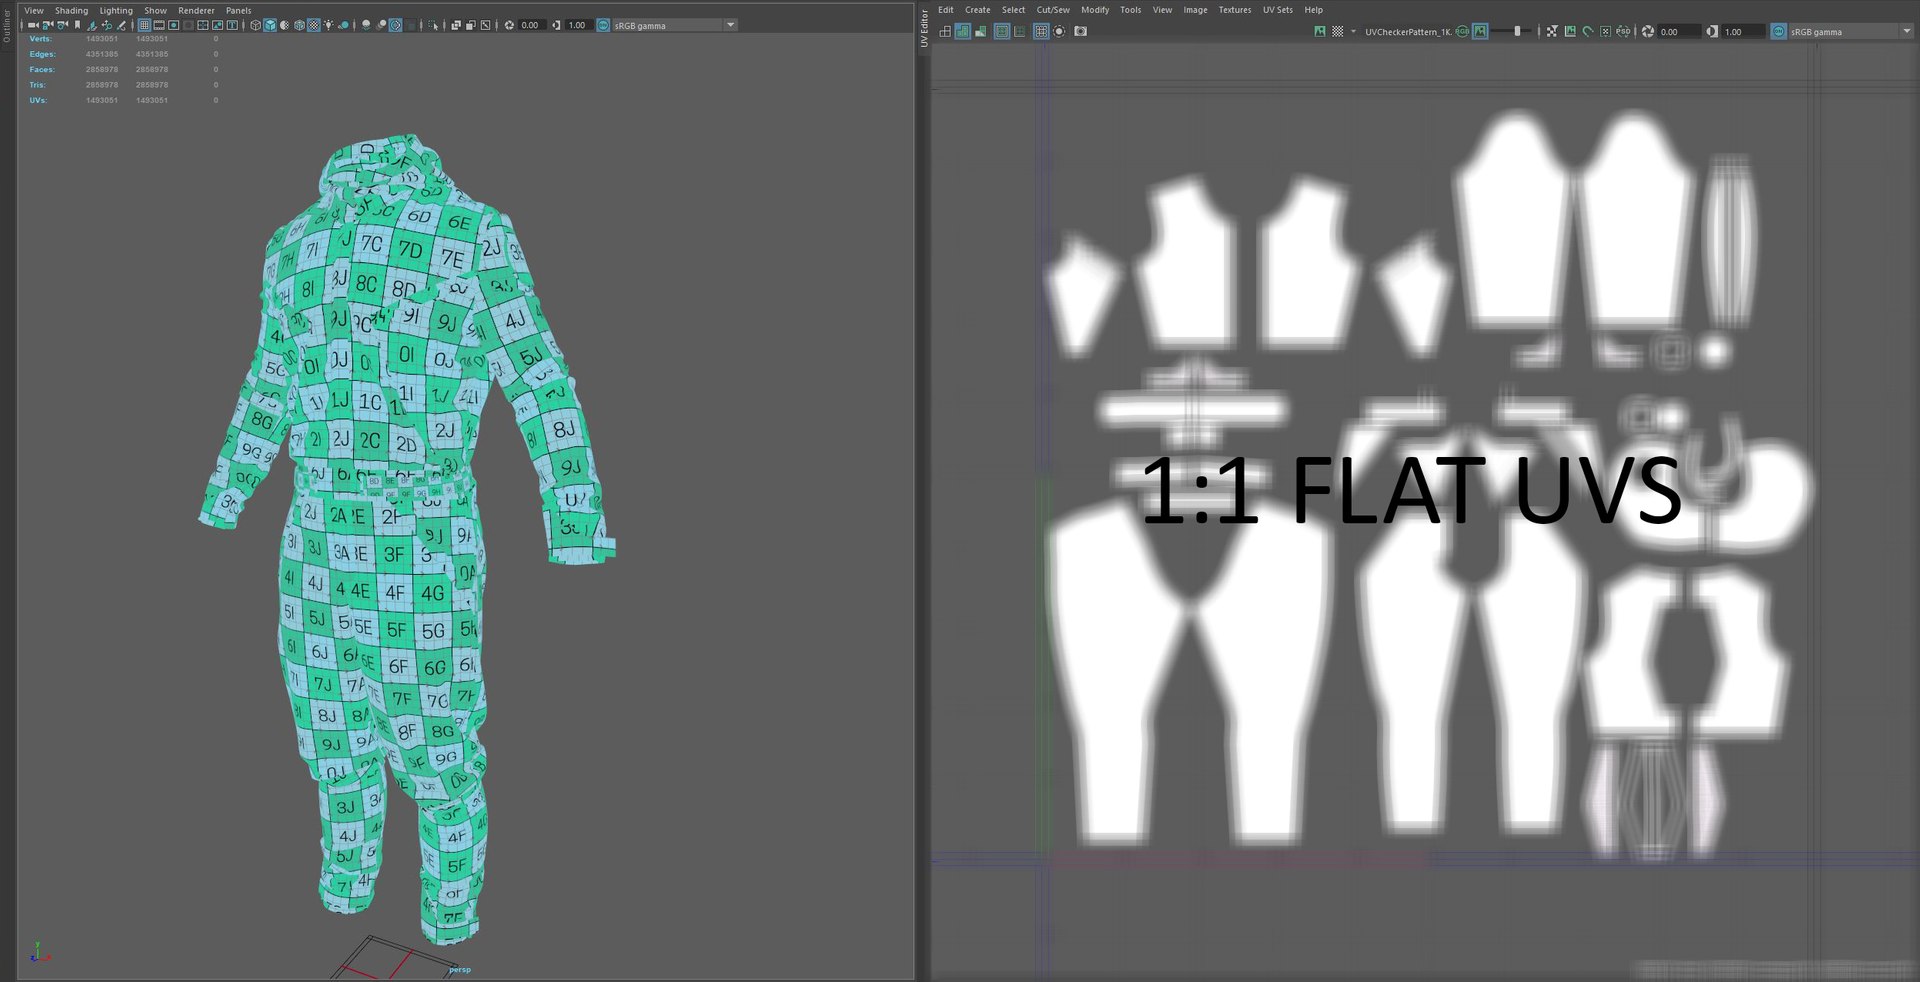Click the UV snapshot camera icon
This screenshot has width=1920, height=982.
[1080, 31]
